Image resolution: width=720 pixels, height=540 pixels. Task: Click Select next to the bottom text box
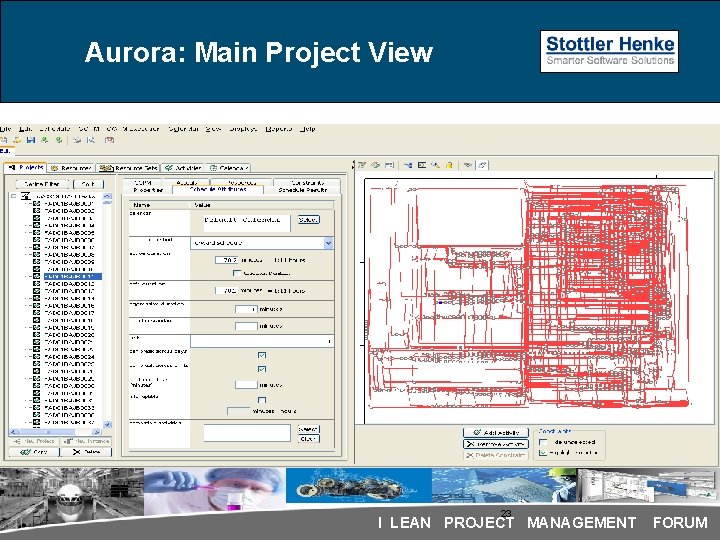click(308, 429)
